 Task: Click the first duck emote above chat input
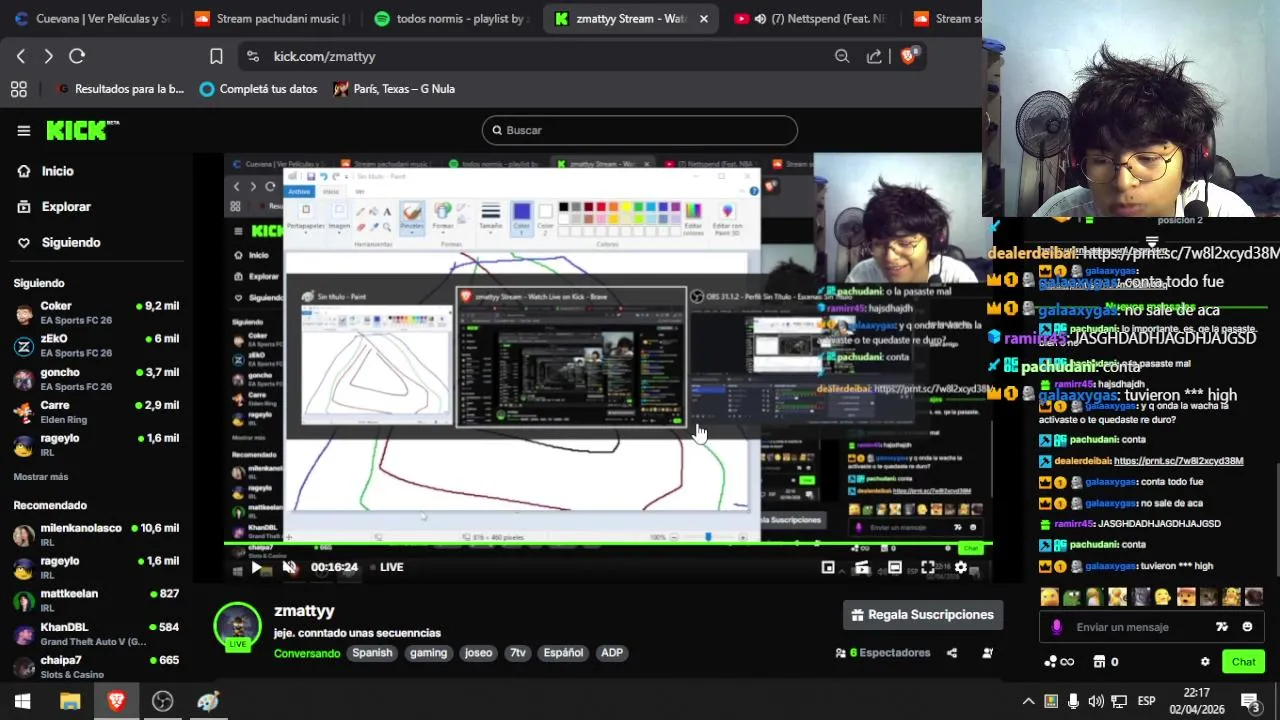(1049, 597)
